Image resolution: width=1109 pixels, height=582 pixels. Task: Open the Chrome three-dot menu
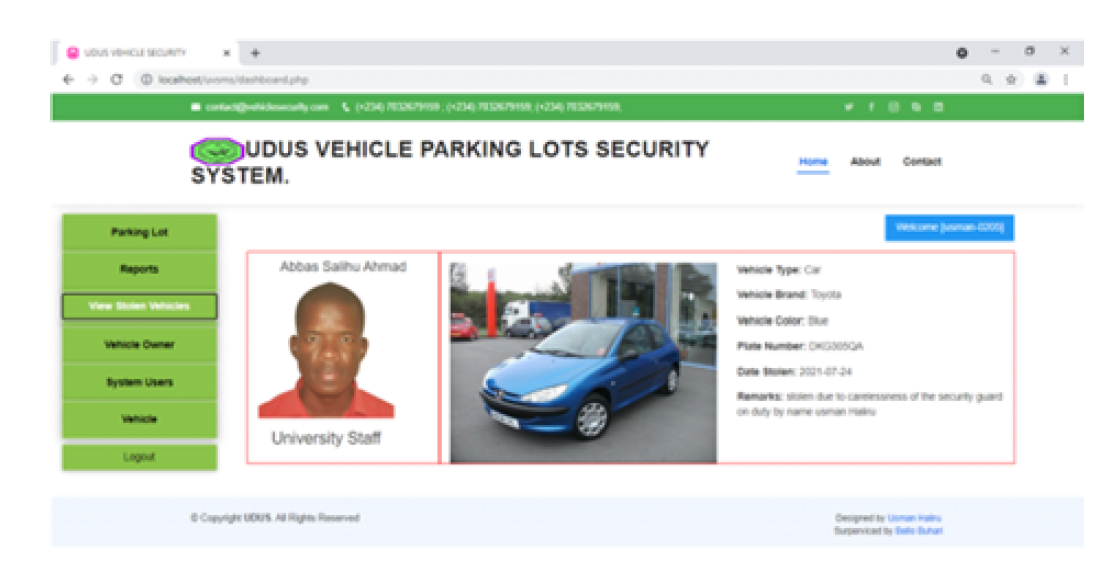coord(1066,80)
